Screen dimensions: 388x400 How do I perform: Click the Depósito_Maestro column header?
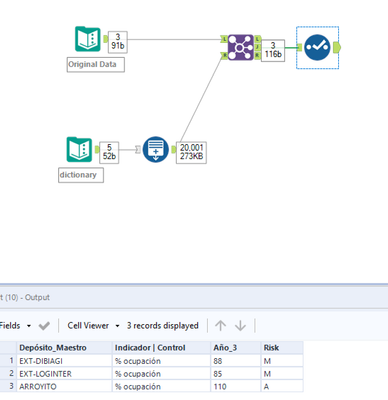[x=64, y=348]
